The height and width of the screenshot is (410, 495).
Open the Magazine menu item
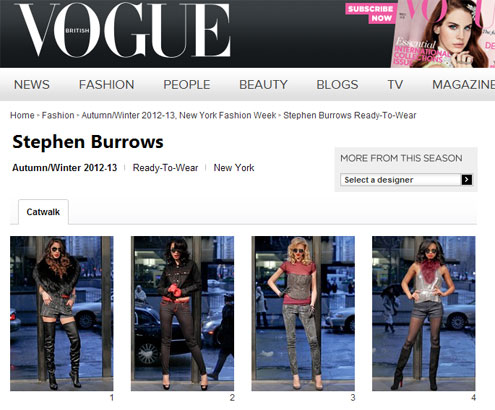[463, 85]
